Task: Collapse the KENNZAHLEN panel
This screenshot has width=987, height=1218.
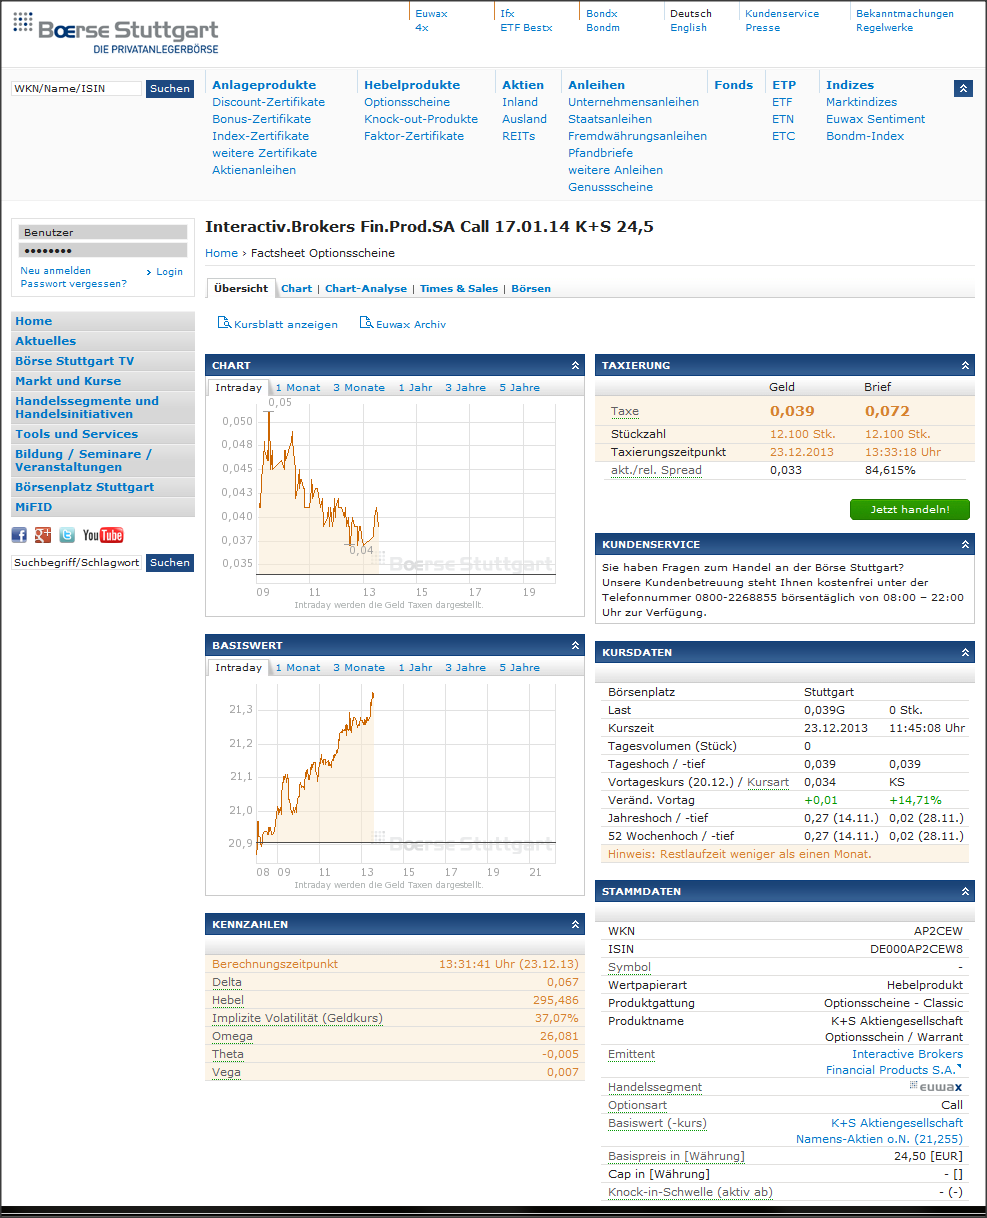Action: [575, 925]
